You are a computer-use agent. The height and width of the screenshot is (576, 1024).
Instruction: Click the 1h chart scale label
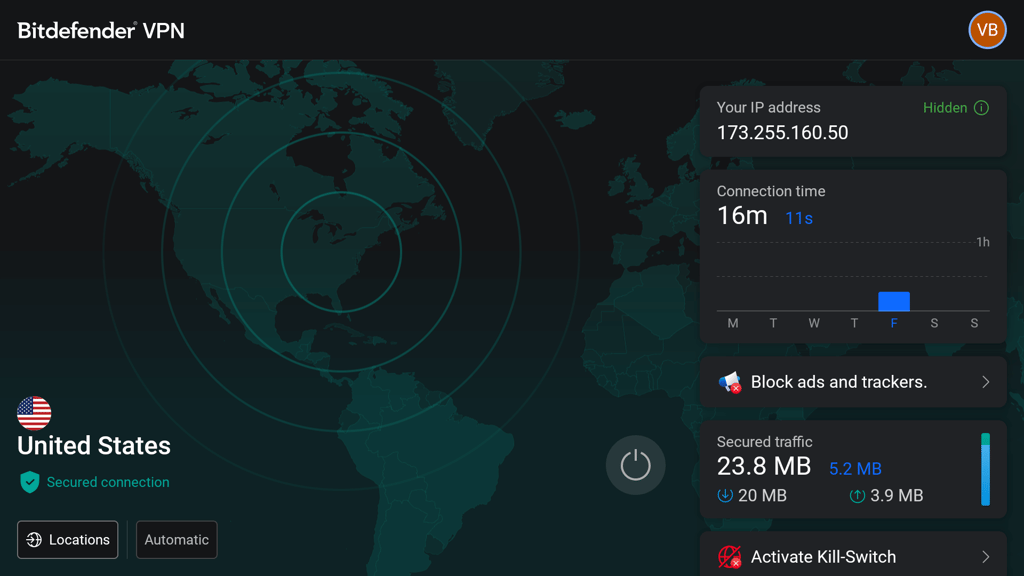[983, 242]
